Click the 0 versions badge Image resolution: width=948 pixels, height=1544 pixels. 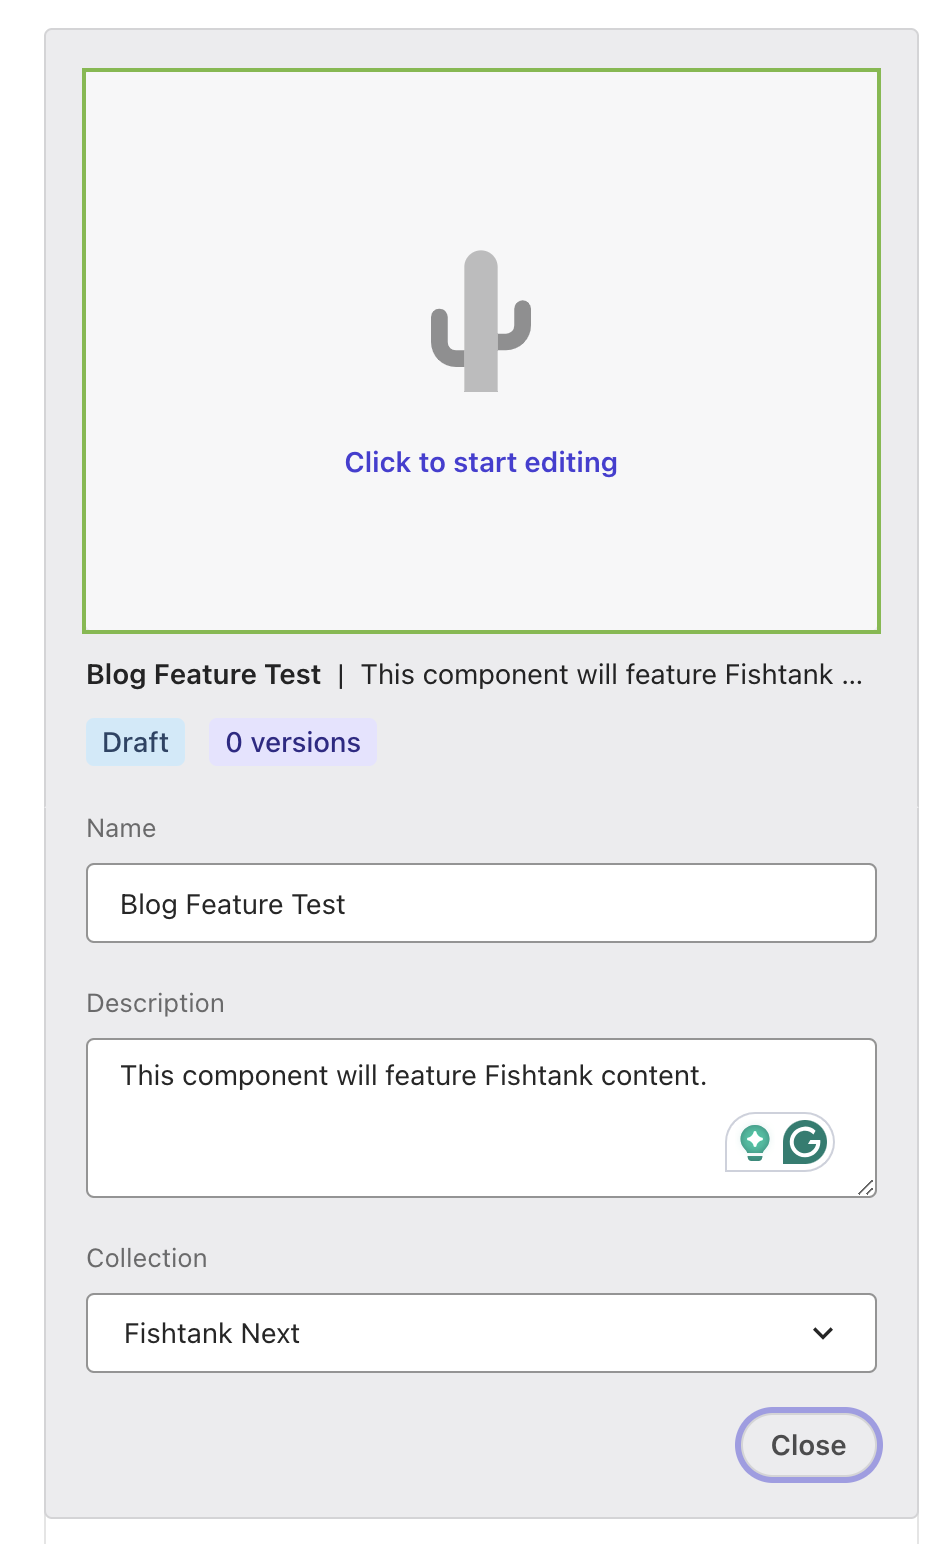[293, 742]
